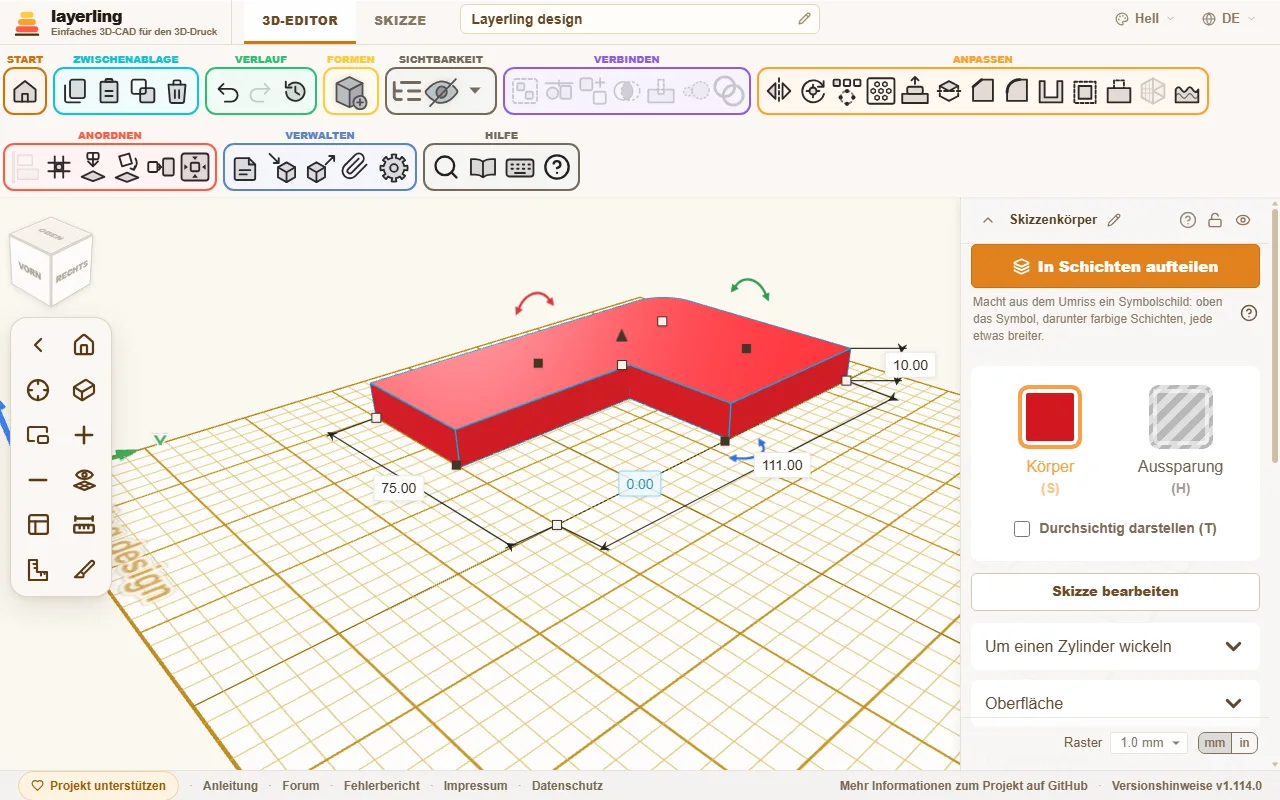Expand the Um einen Zylinder wickeln section
1280x800 pixels.
1115,646
